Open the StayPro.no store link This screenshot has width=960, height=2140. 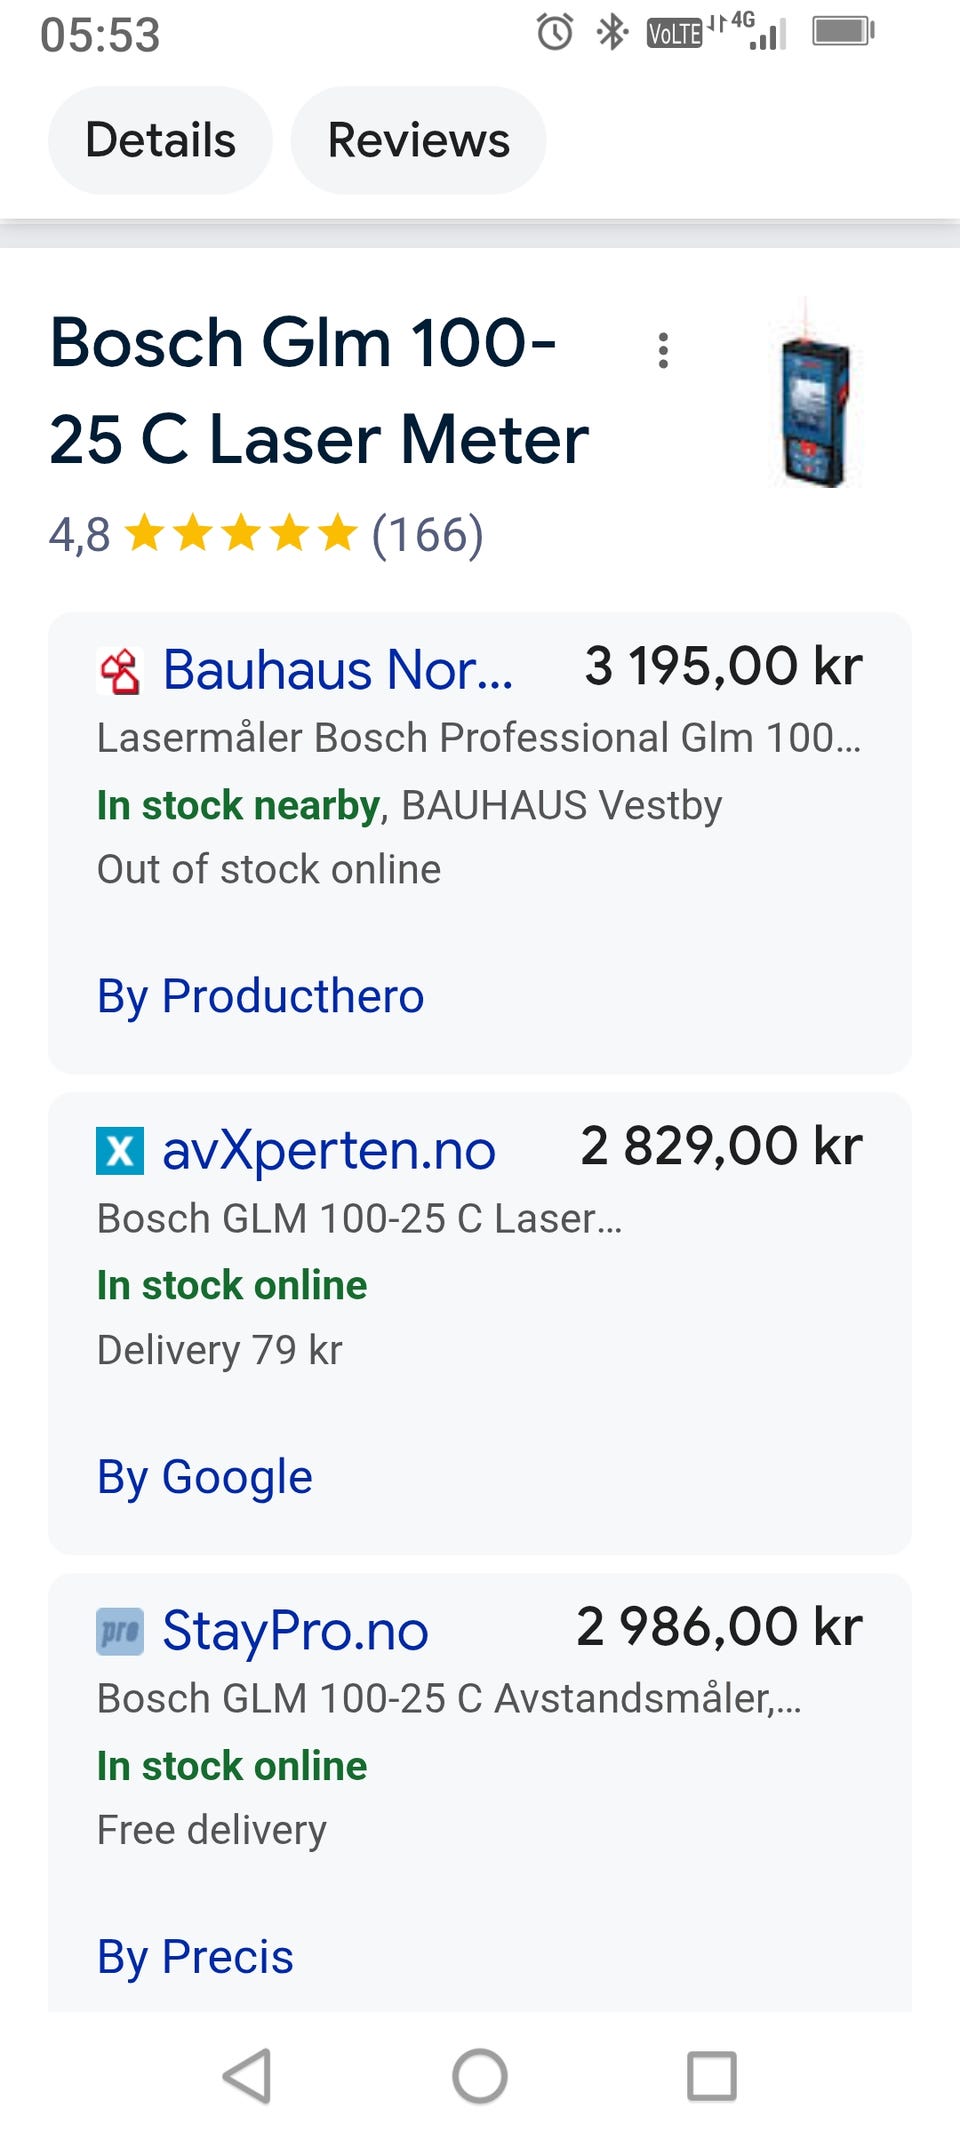coord(295,1631)
